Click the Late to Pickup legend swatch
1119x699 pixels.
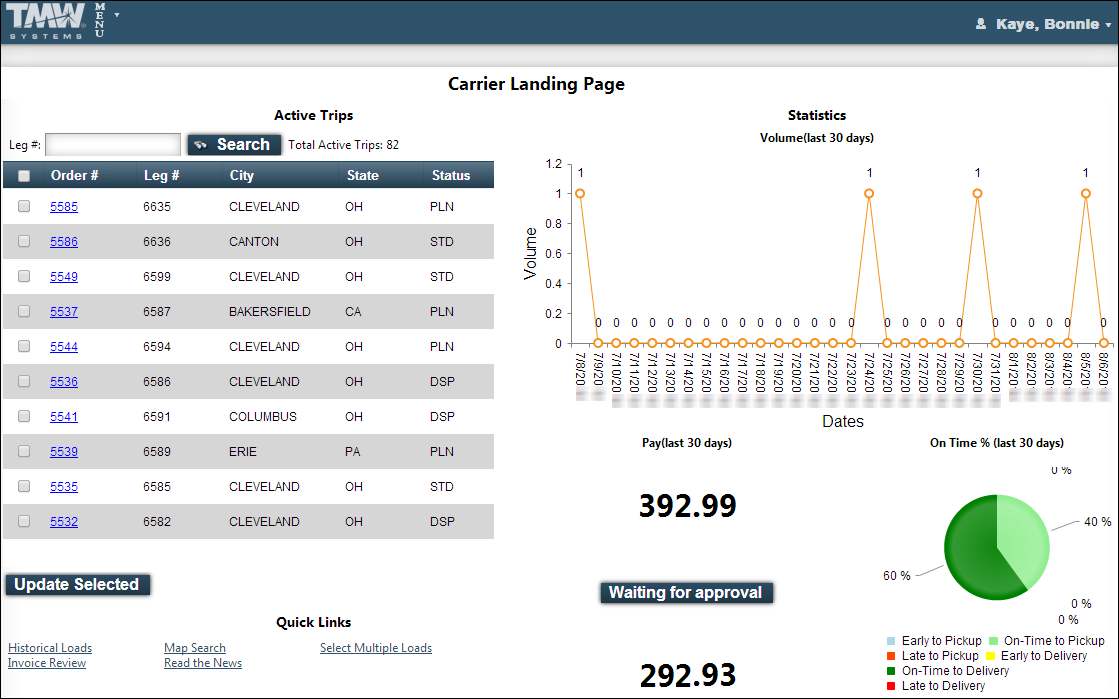click(891, 655)
